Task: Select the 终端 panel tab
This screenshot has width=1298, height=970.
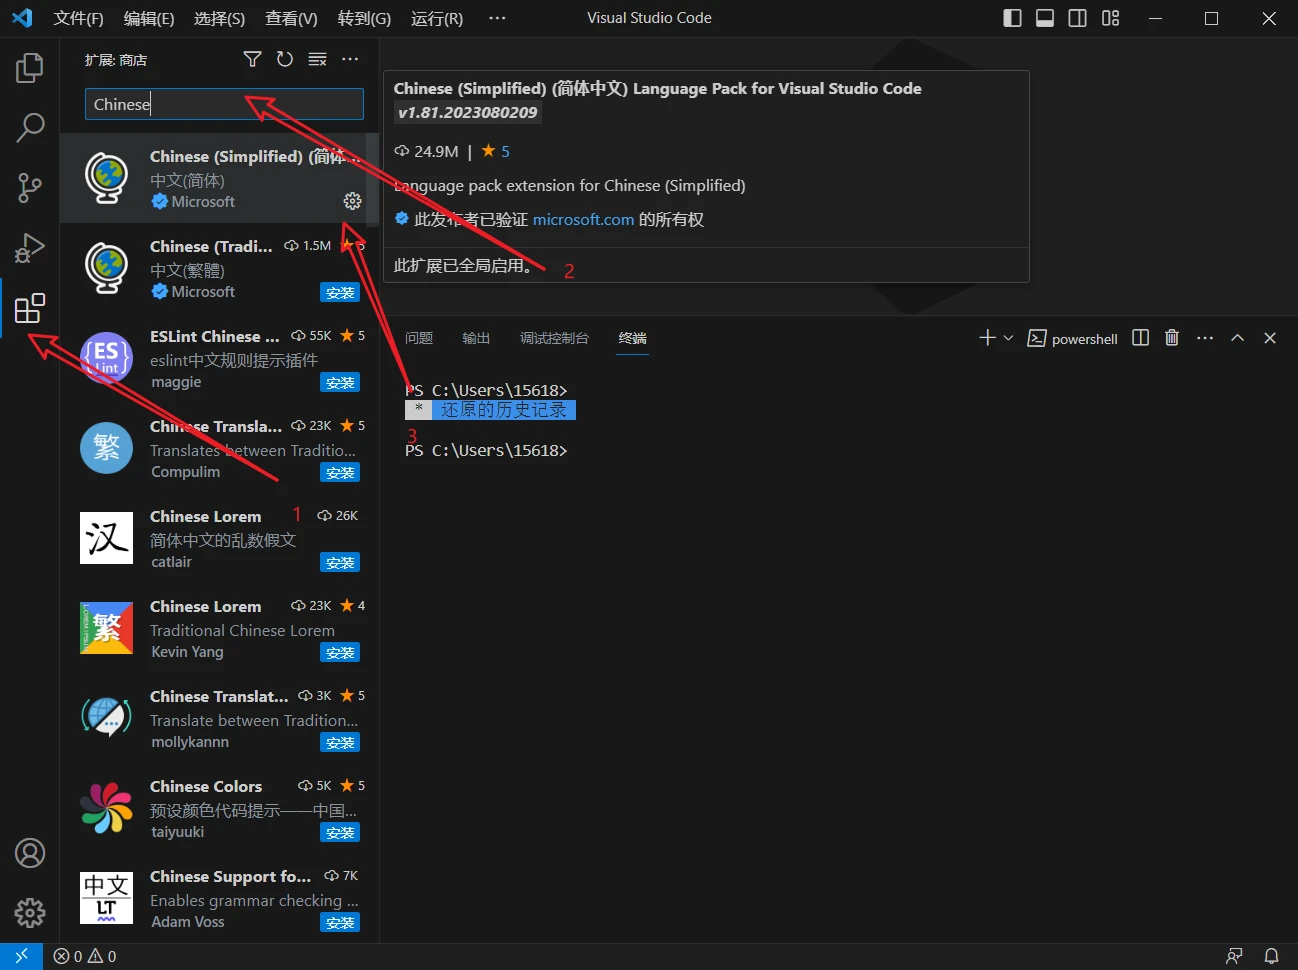Action: pyautogui.click(x=632, y=338)
